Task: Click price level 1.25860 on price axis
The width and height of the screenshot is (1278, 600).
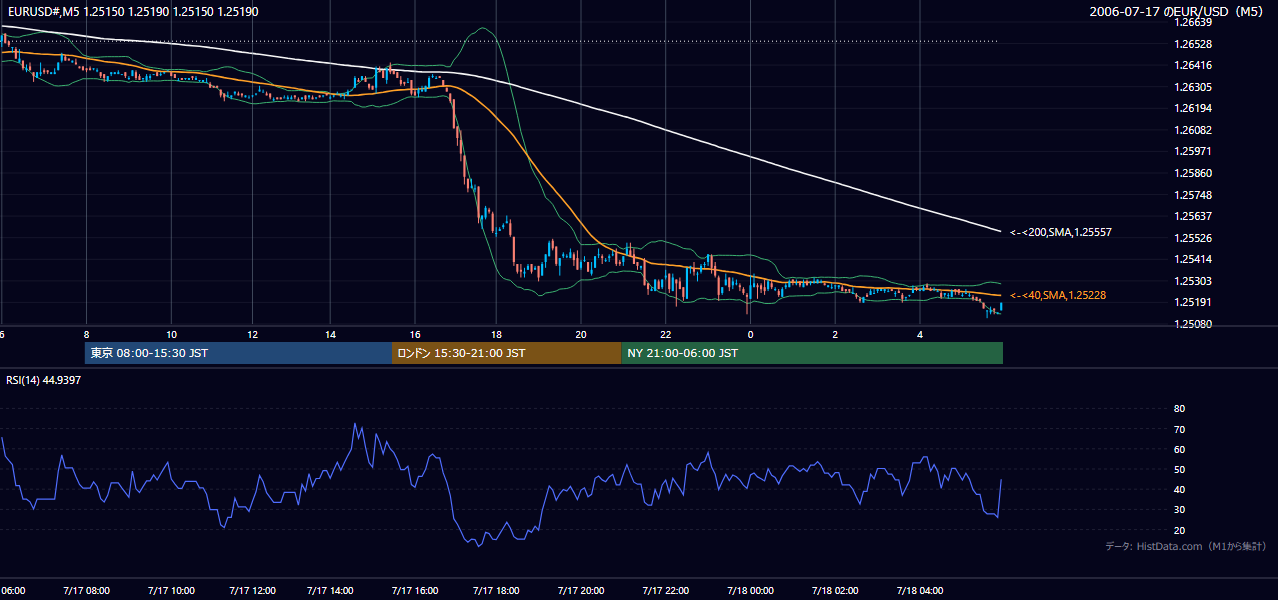Action: point(1194,173)
